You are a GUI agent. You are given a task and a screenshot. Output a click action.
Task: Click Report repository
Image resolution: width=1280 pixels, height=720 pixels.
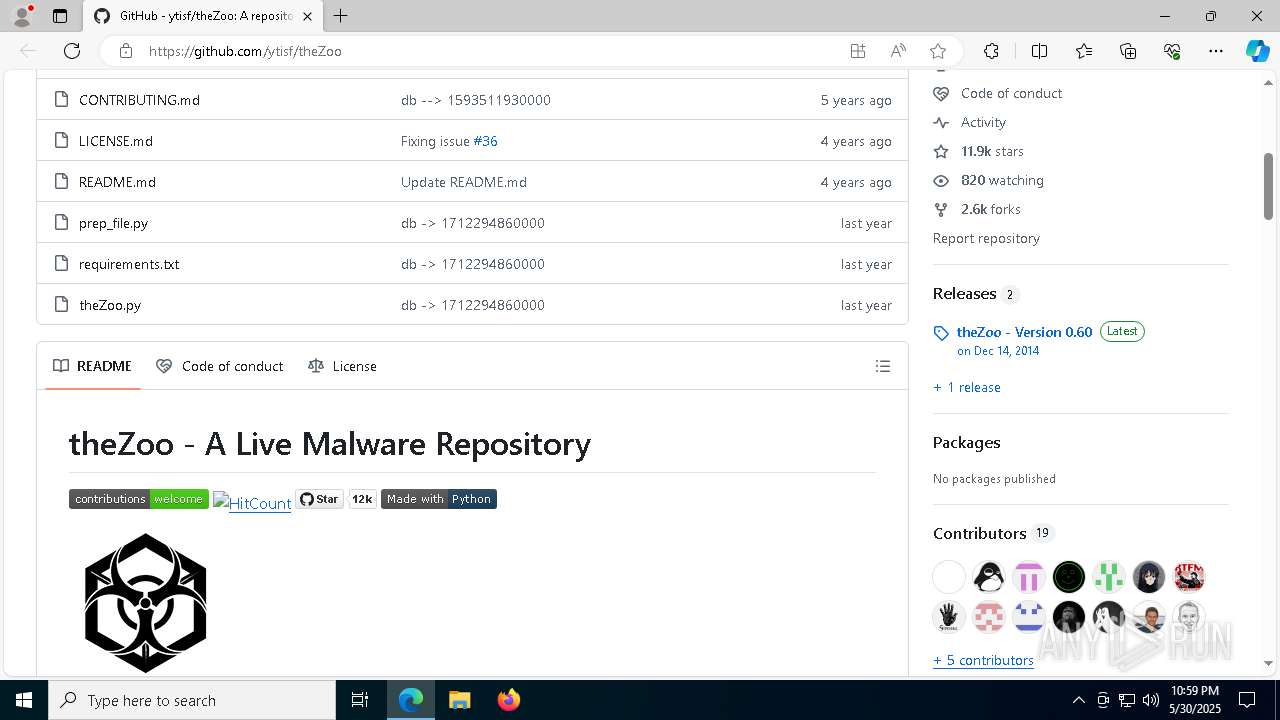pyautogui.click(x=986, y=238)
